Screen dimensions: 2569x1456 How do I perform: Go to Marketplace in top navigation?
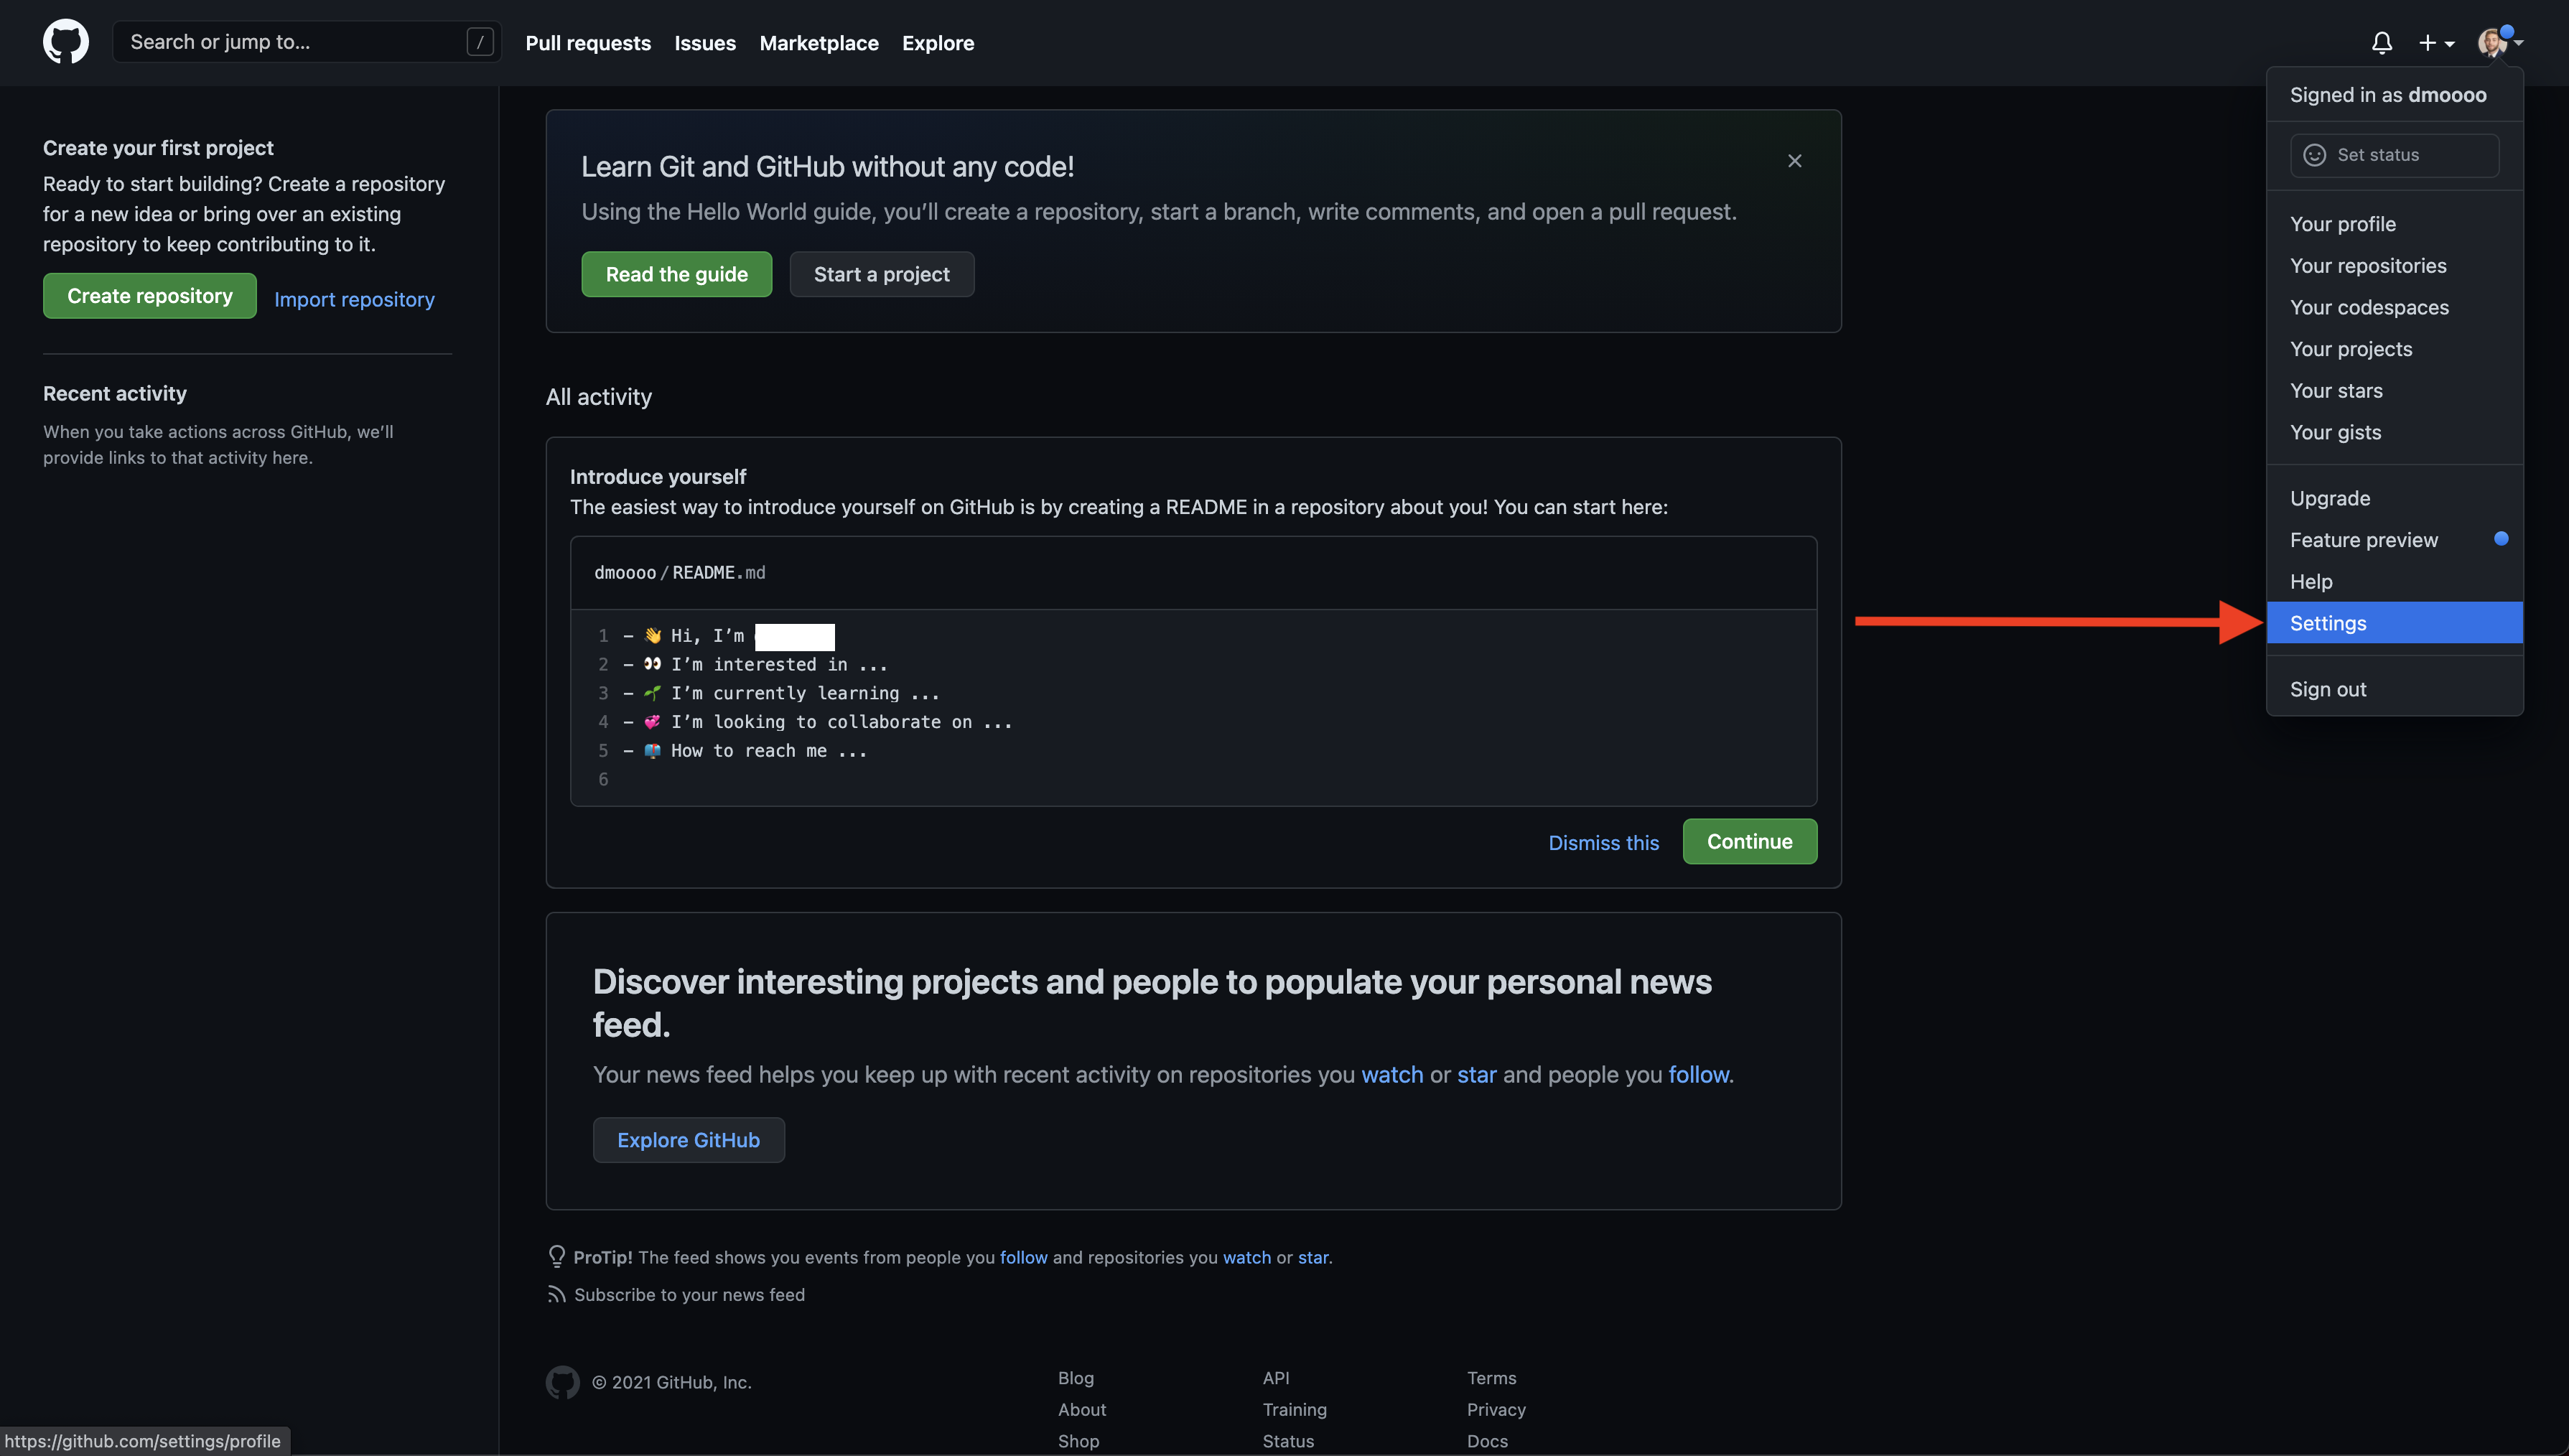pyautogui.click(x=819, y=43)
